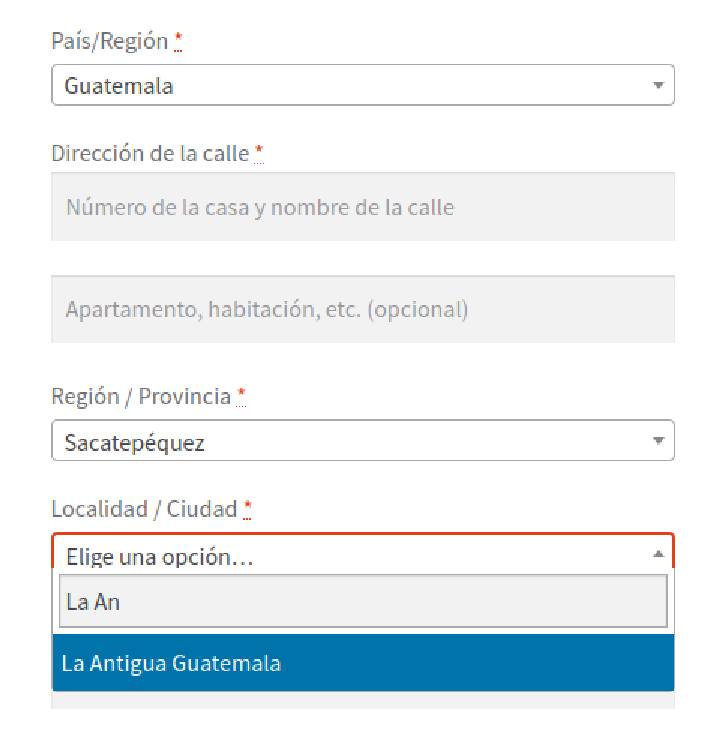Select La Antigua Guatemala from results

click(363, 663)
